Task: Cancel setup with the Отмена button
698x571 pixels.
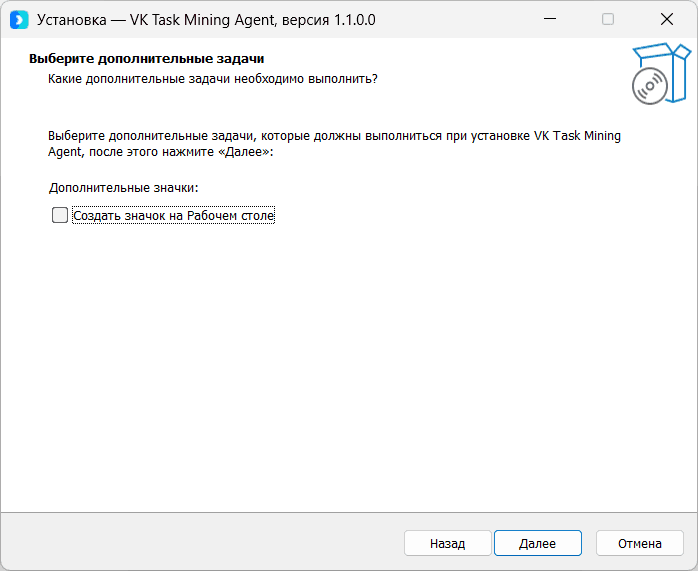Action: 640,543
